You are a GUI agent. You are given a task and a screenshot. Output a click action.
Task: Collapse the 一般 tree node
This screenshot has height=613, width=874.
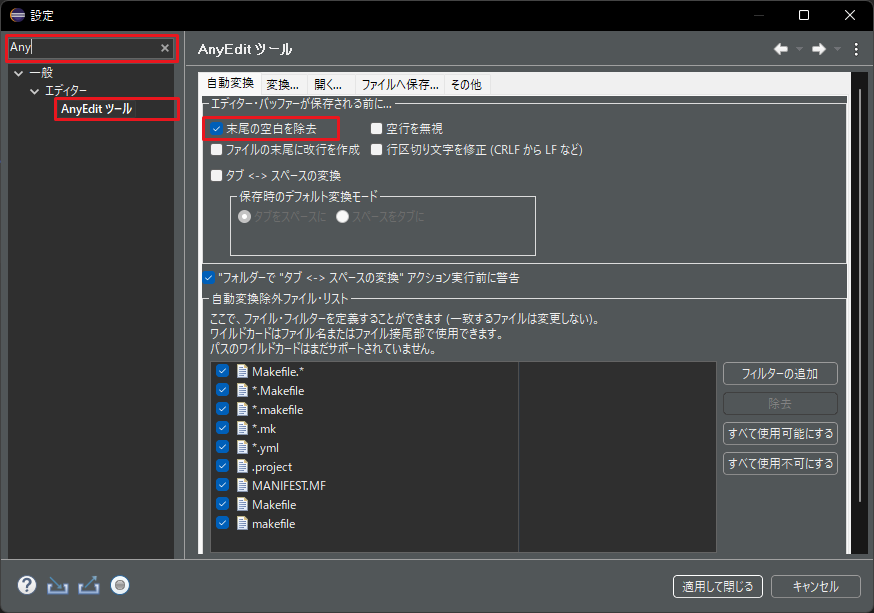pyautogui.click(x=18, y=73)
